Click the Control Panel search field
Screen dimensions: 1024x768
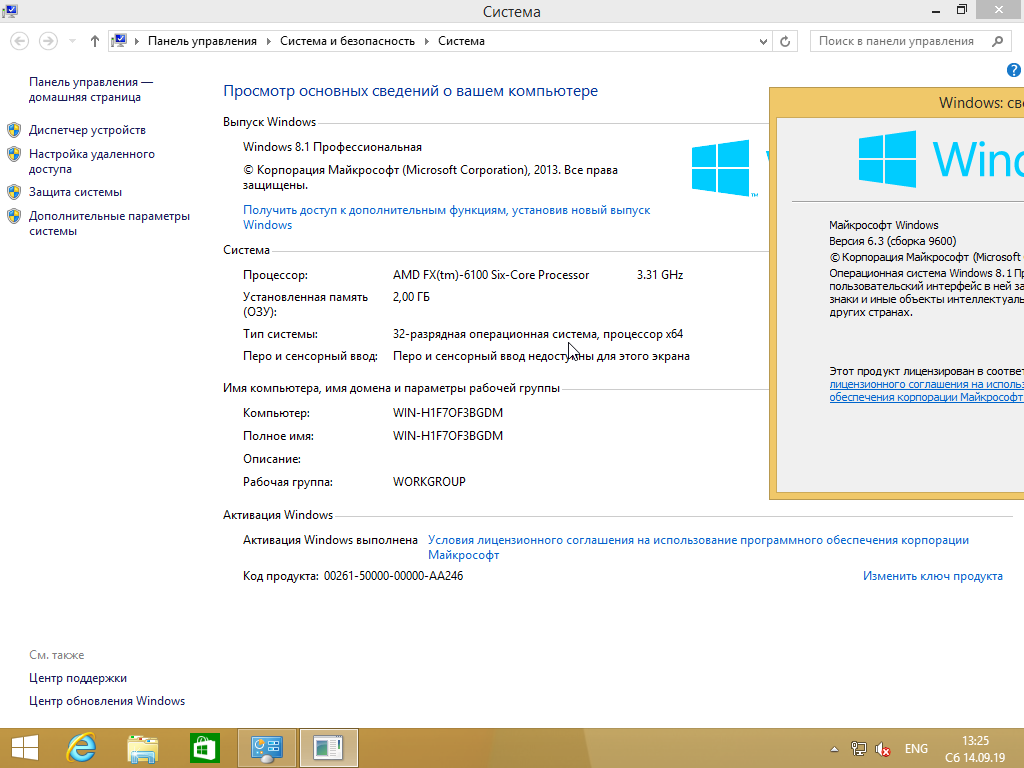(x=896, y=41)
